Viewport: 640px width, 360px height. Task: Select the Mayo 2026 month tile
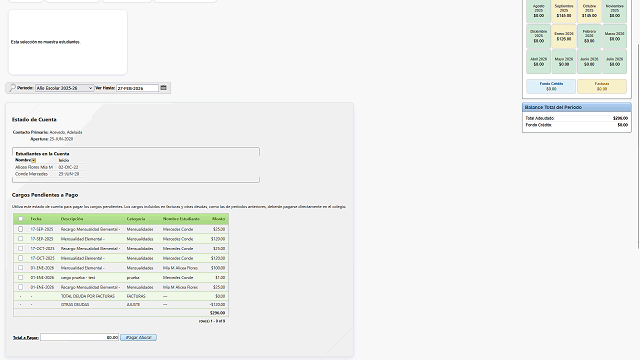[564, 62]
